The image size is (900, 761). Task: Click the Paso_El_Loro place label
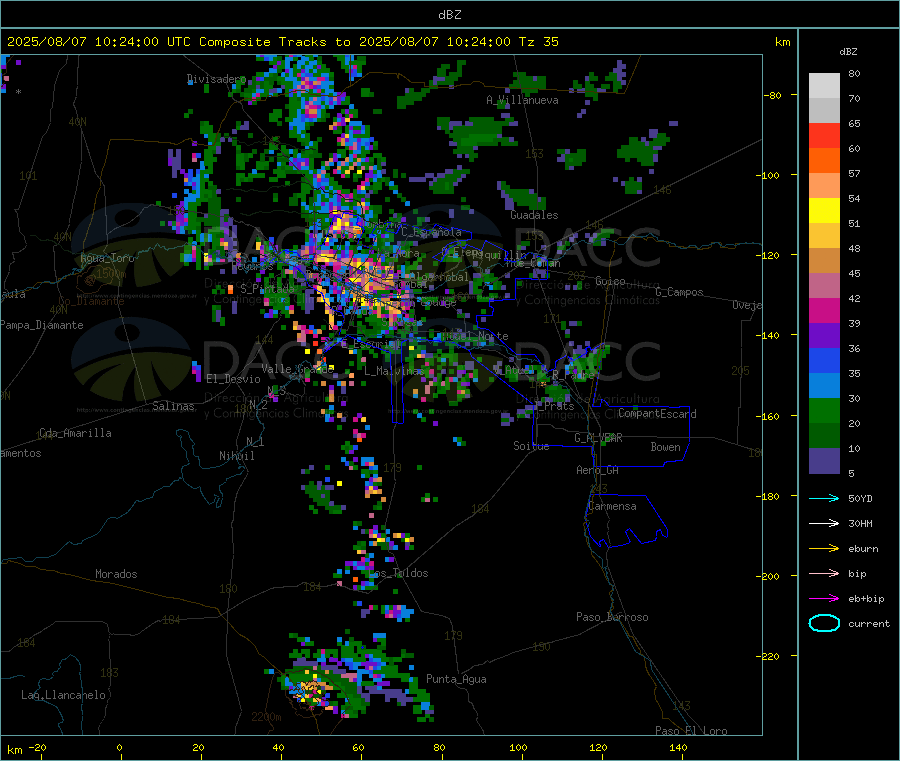tap(691, 731)
